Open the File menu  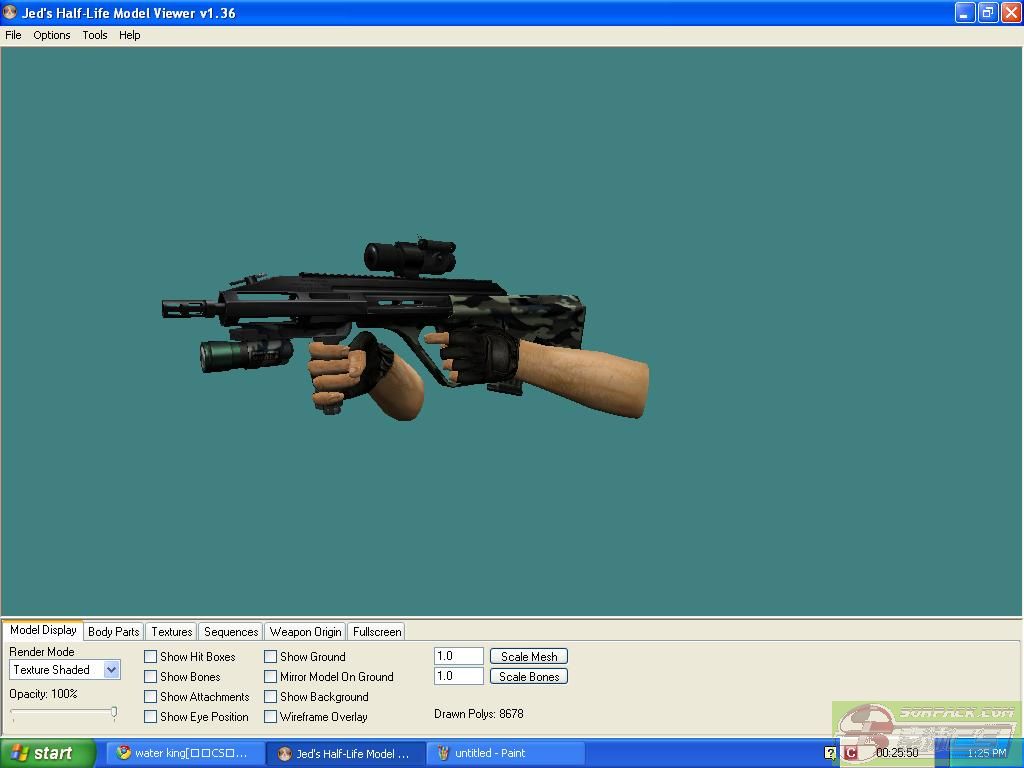tap(13, 35)
